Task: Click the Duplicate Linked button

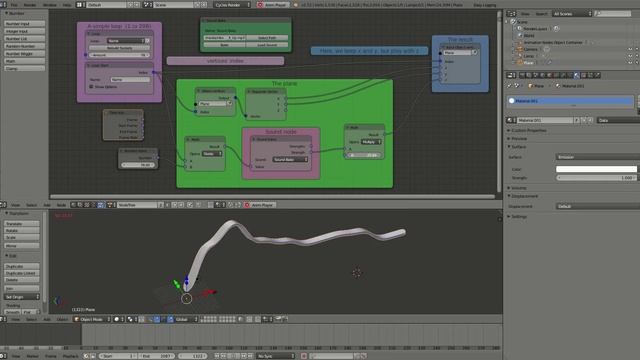Action: pos(22,273)
